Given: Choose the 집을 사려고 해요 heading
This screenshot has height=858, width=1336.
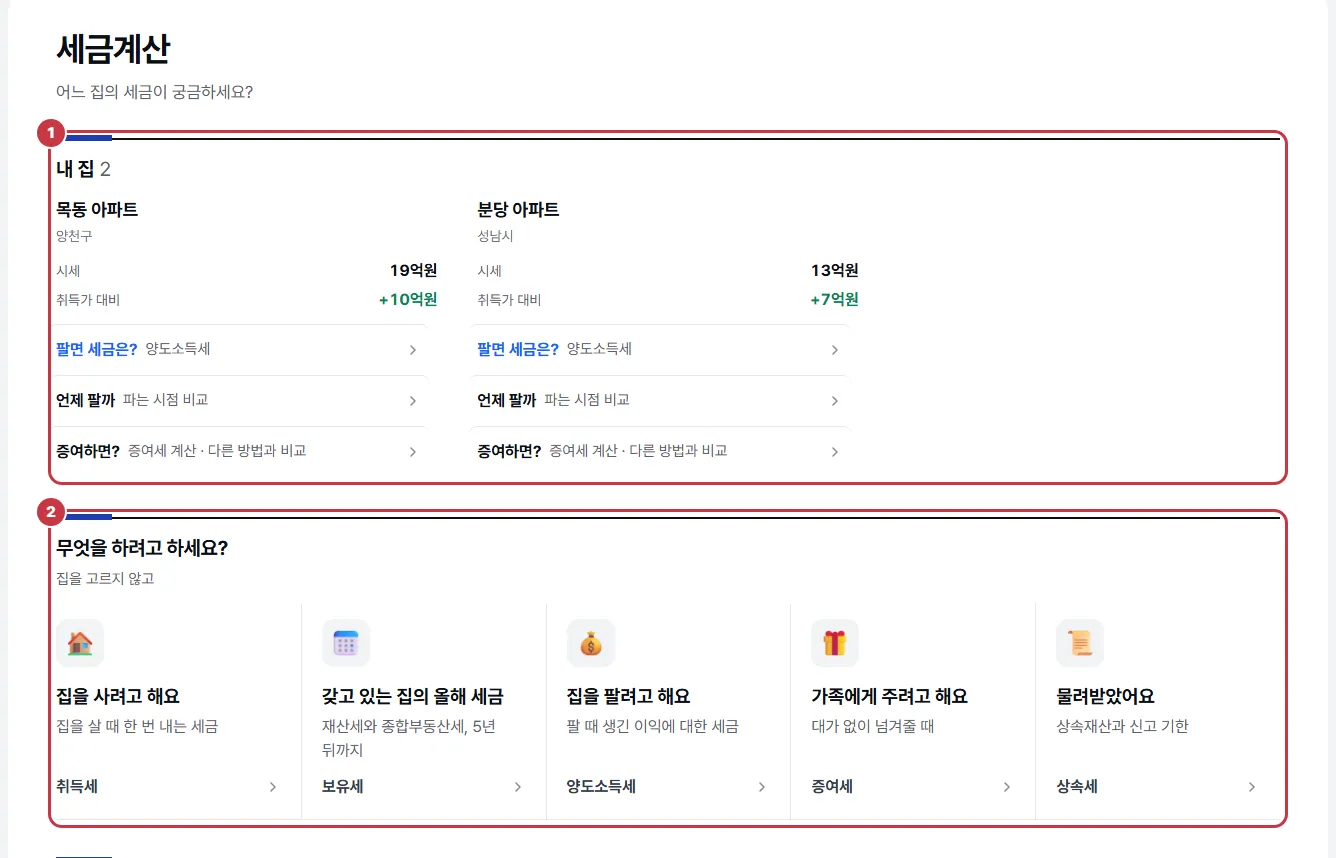Looking at the screenshot, I should tap(118, 696).
